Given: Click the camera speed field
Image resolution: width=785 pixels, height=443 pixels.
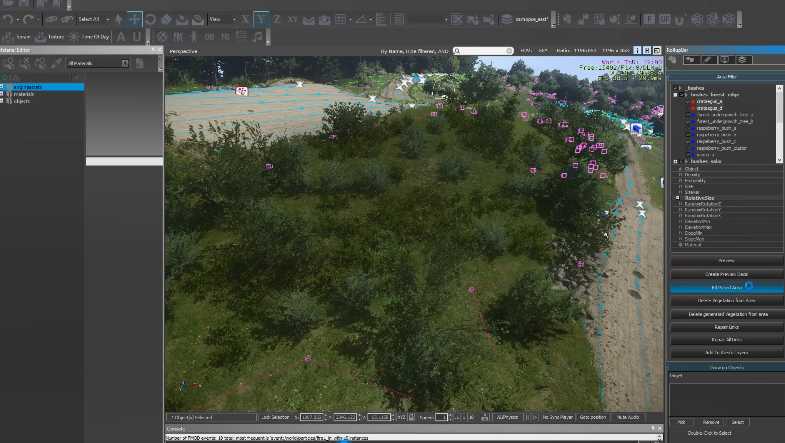Looking at the screenshot, I should tap(441, 417).
